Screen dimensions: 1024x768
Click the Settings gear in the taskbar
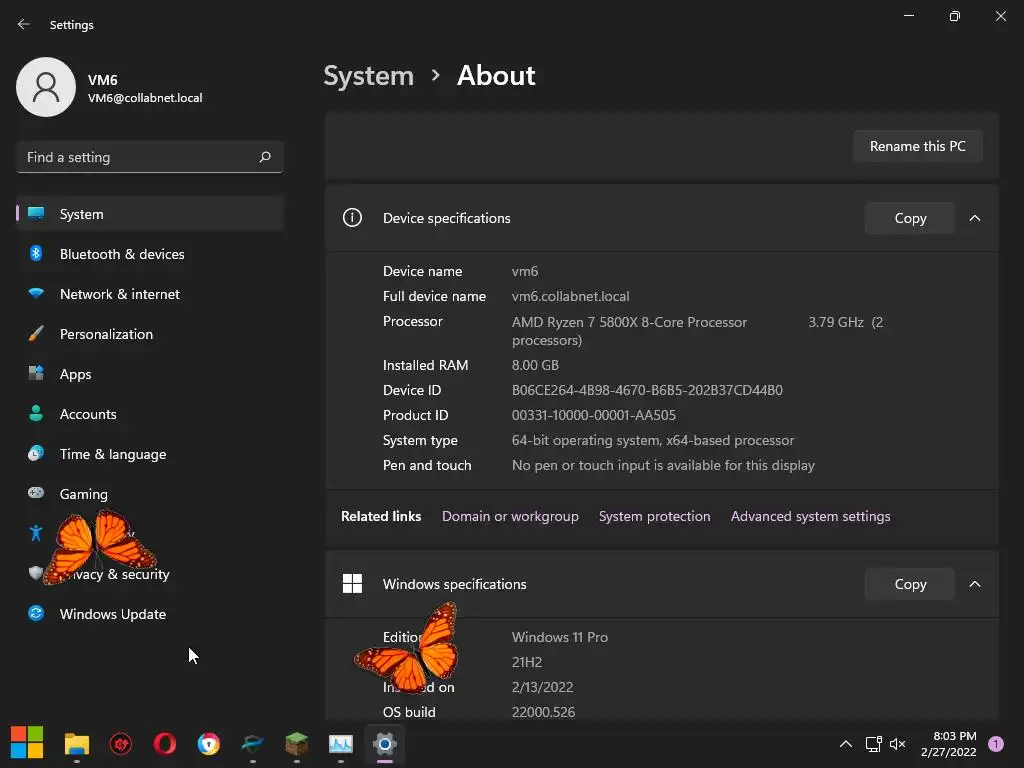tap(385, 744)
